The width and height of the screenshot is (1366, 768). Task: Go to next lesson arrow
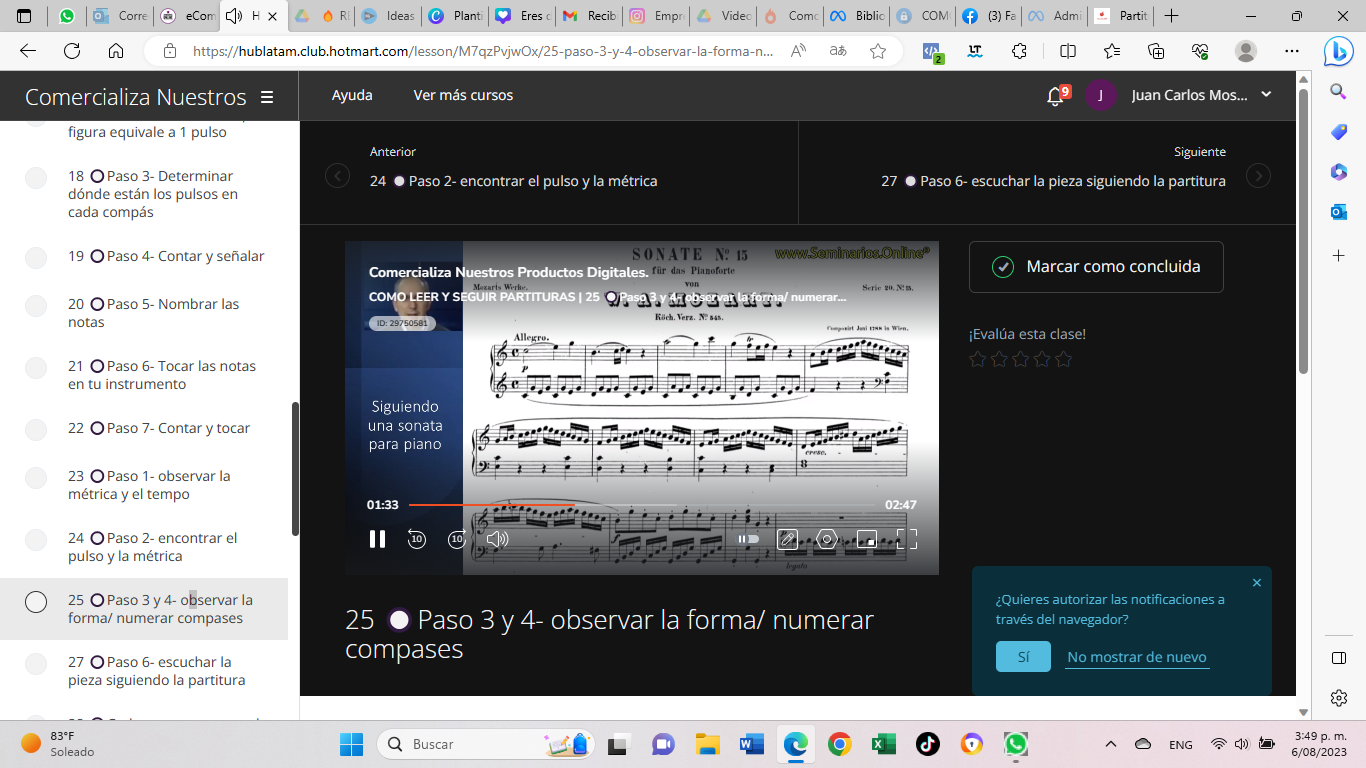pyautogui.click(x=1258, y=176)
